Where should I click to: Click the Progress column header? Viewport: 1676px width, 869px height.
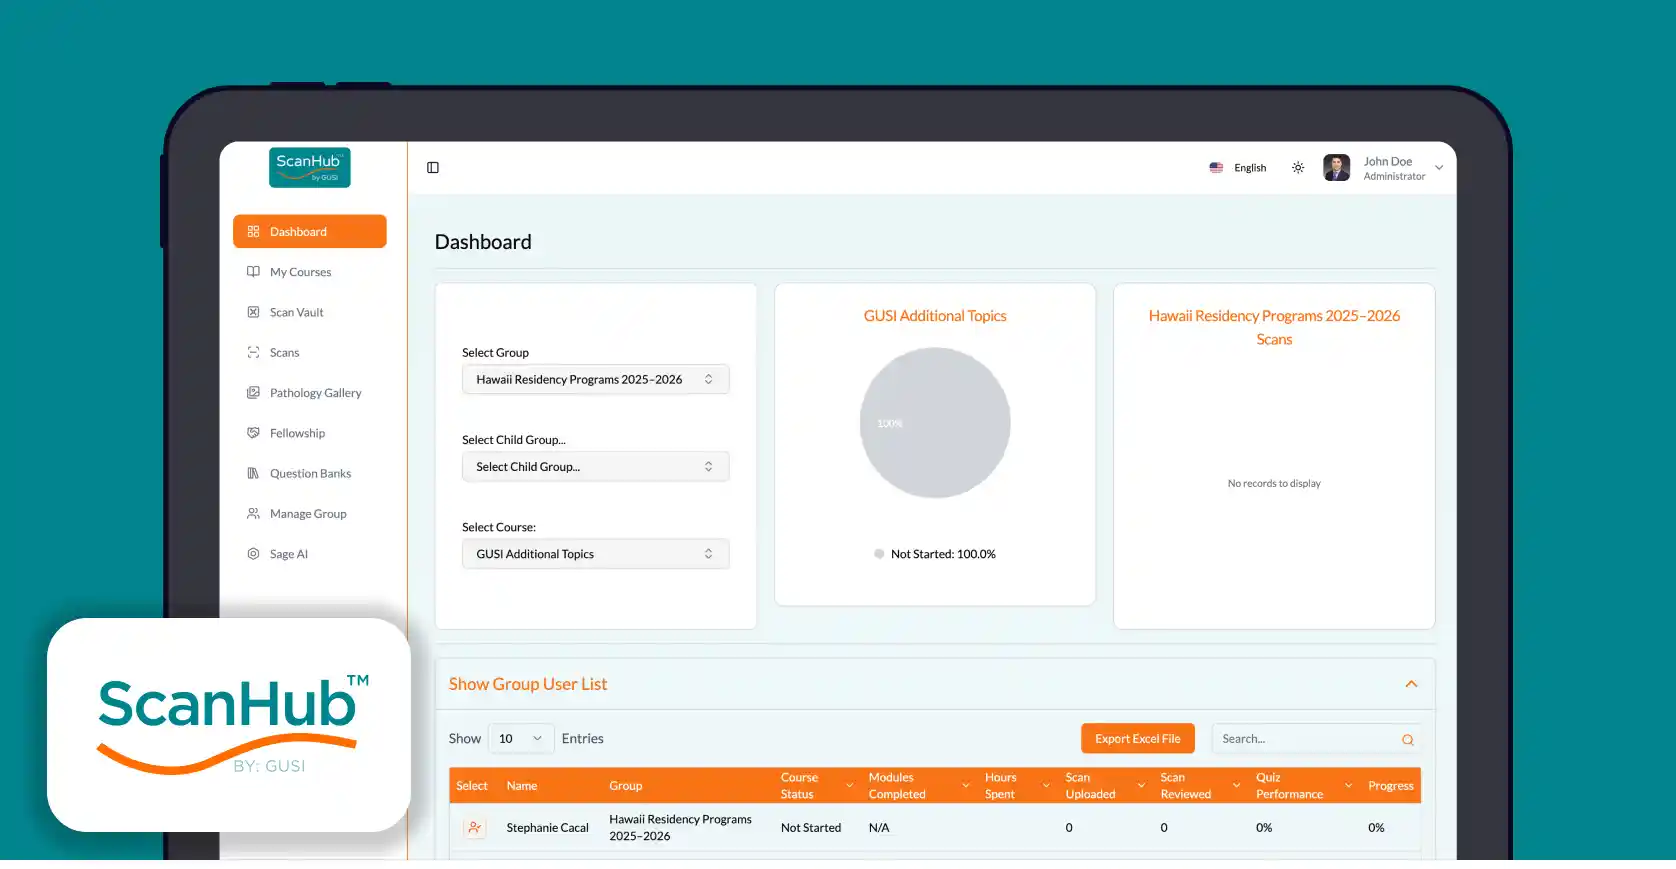click(x=1391, y=786)
